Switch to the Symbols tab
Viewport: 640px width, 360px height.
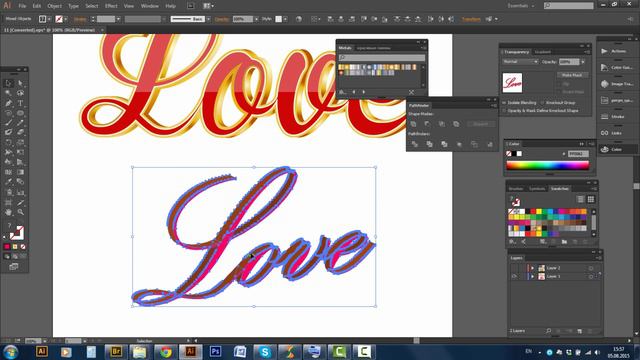(x=537, y=189)
